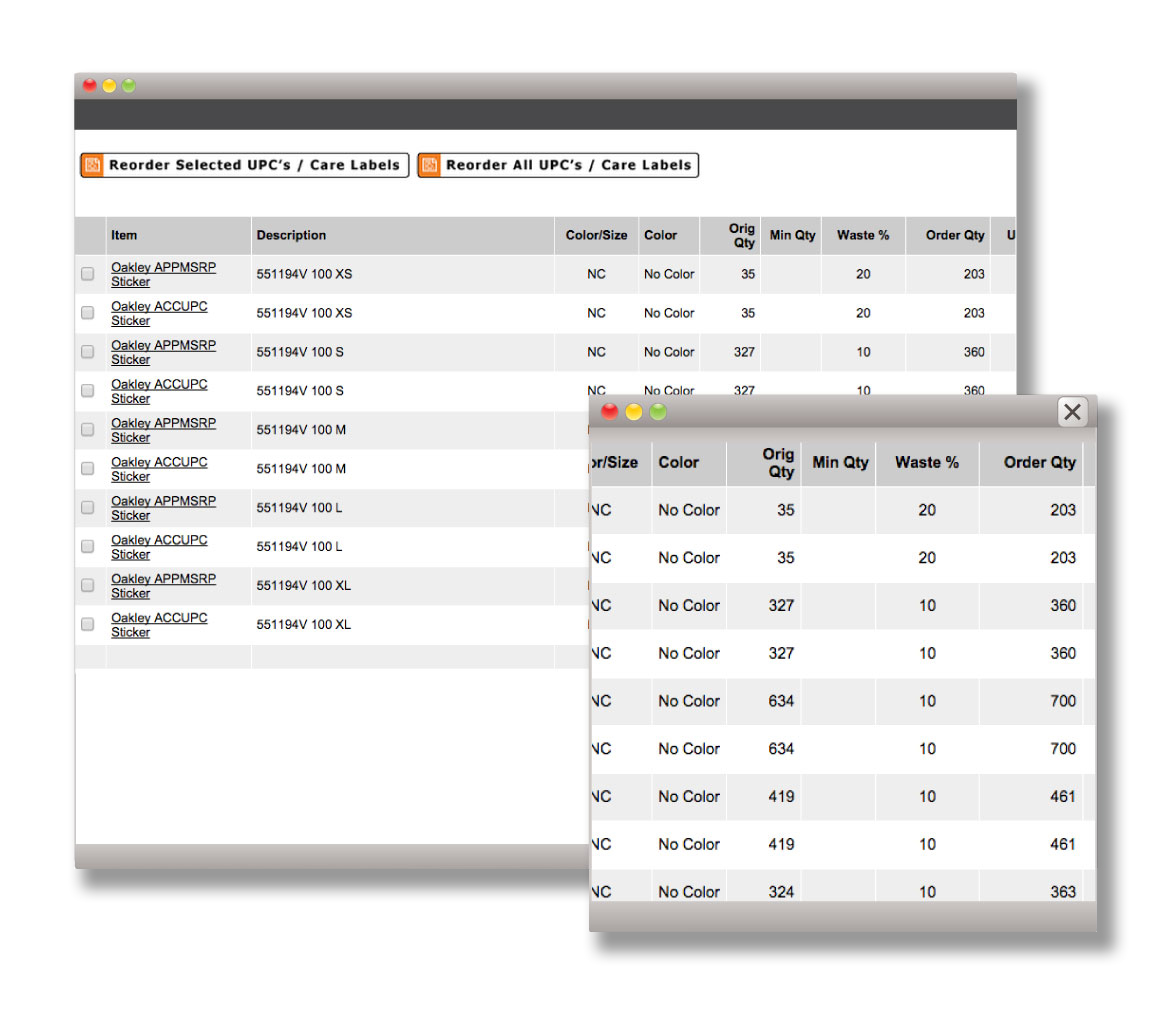
Task: Click first Order Qty 700 in front window
Action: point(1063,701)
